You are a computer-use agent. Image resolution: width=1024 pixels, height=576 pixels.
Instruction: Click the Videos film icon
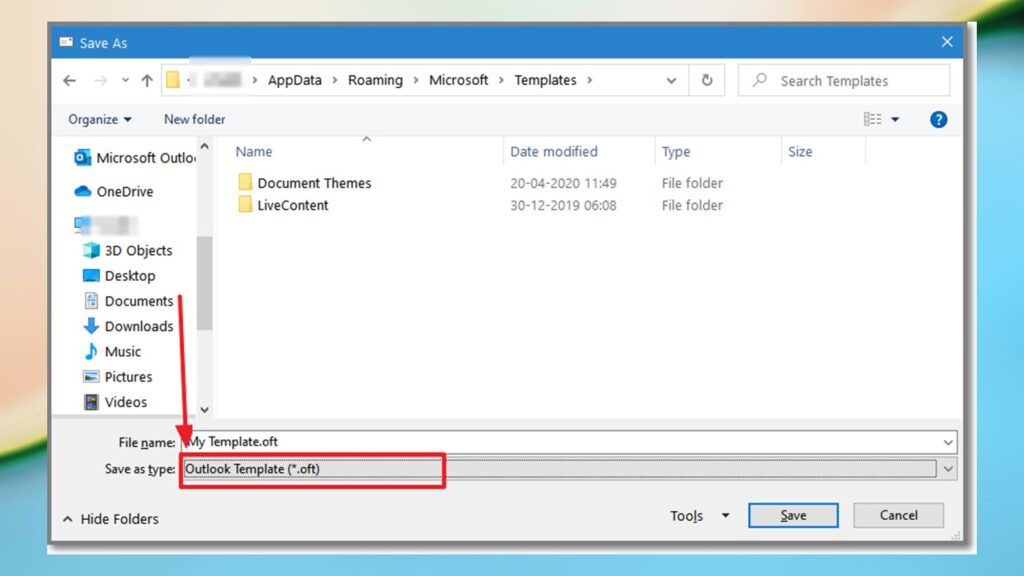91,402
